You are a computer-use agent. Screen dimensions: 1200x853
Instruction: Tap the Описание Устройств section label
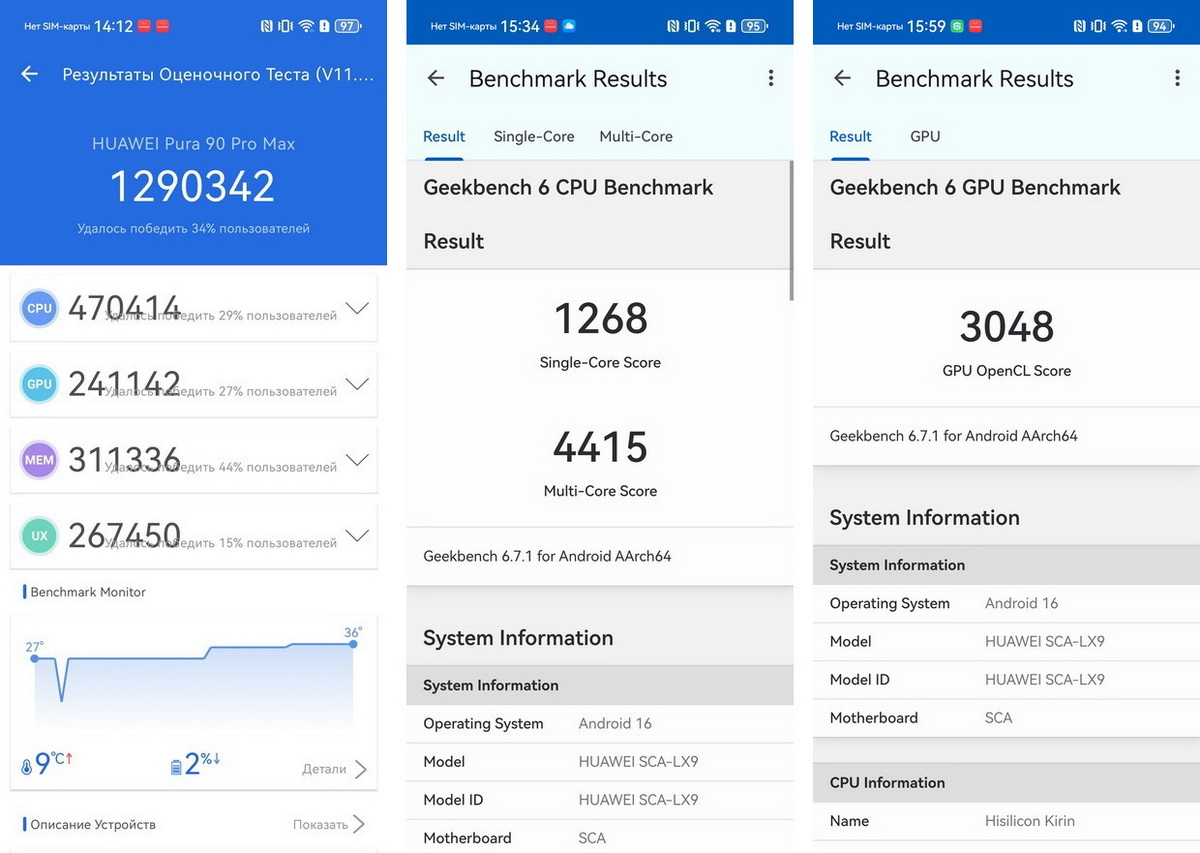click(x=93, y=825)
